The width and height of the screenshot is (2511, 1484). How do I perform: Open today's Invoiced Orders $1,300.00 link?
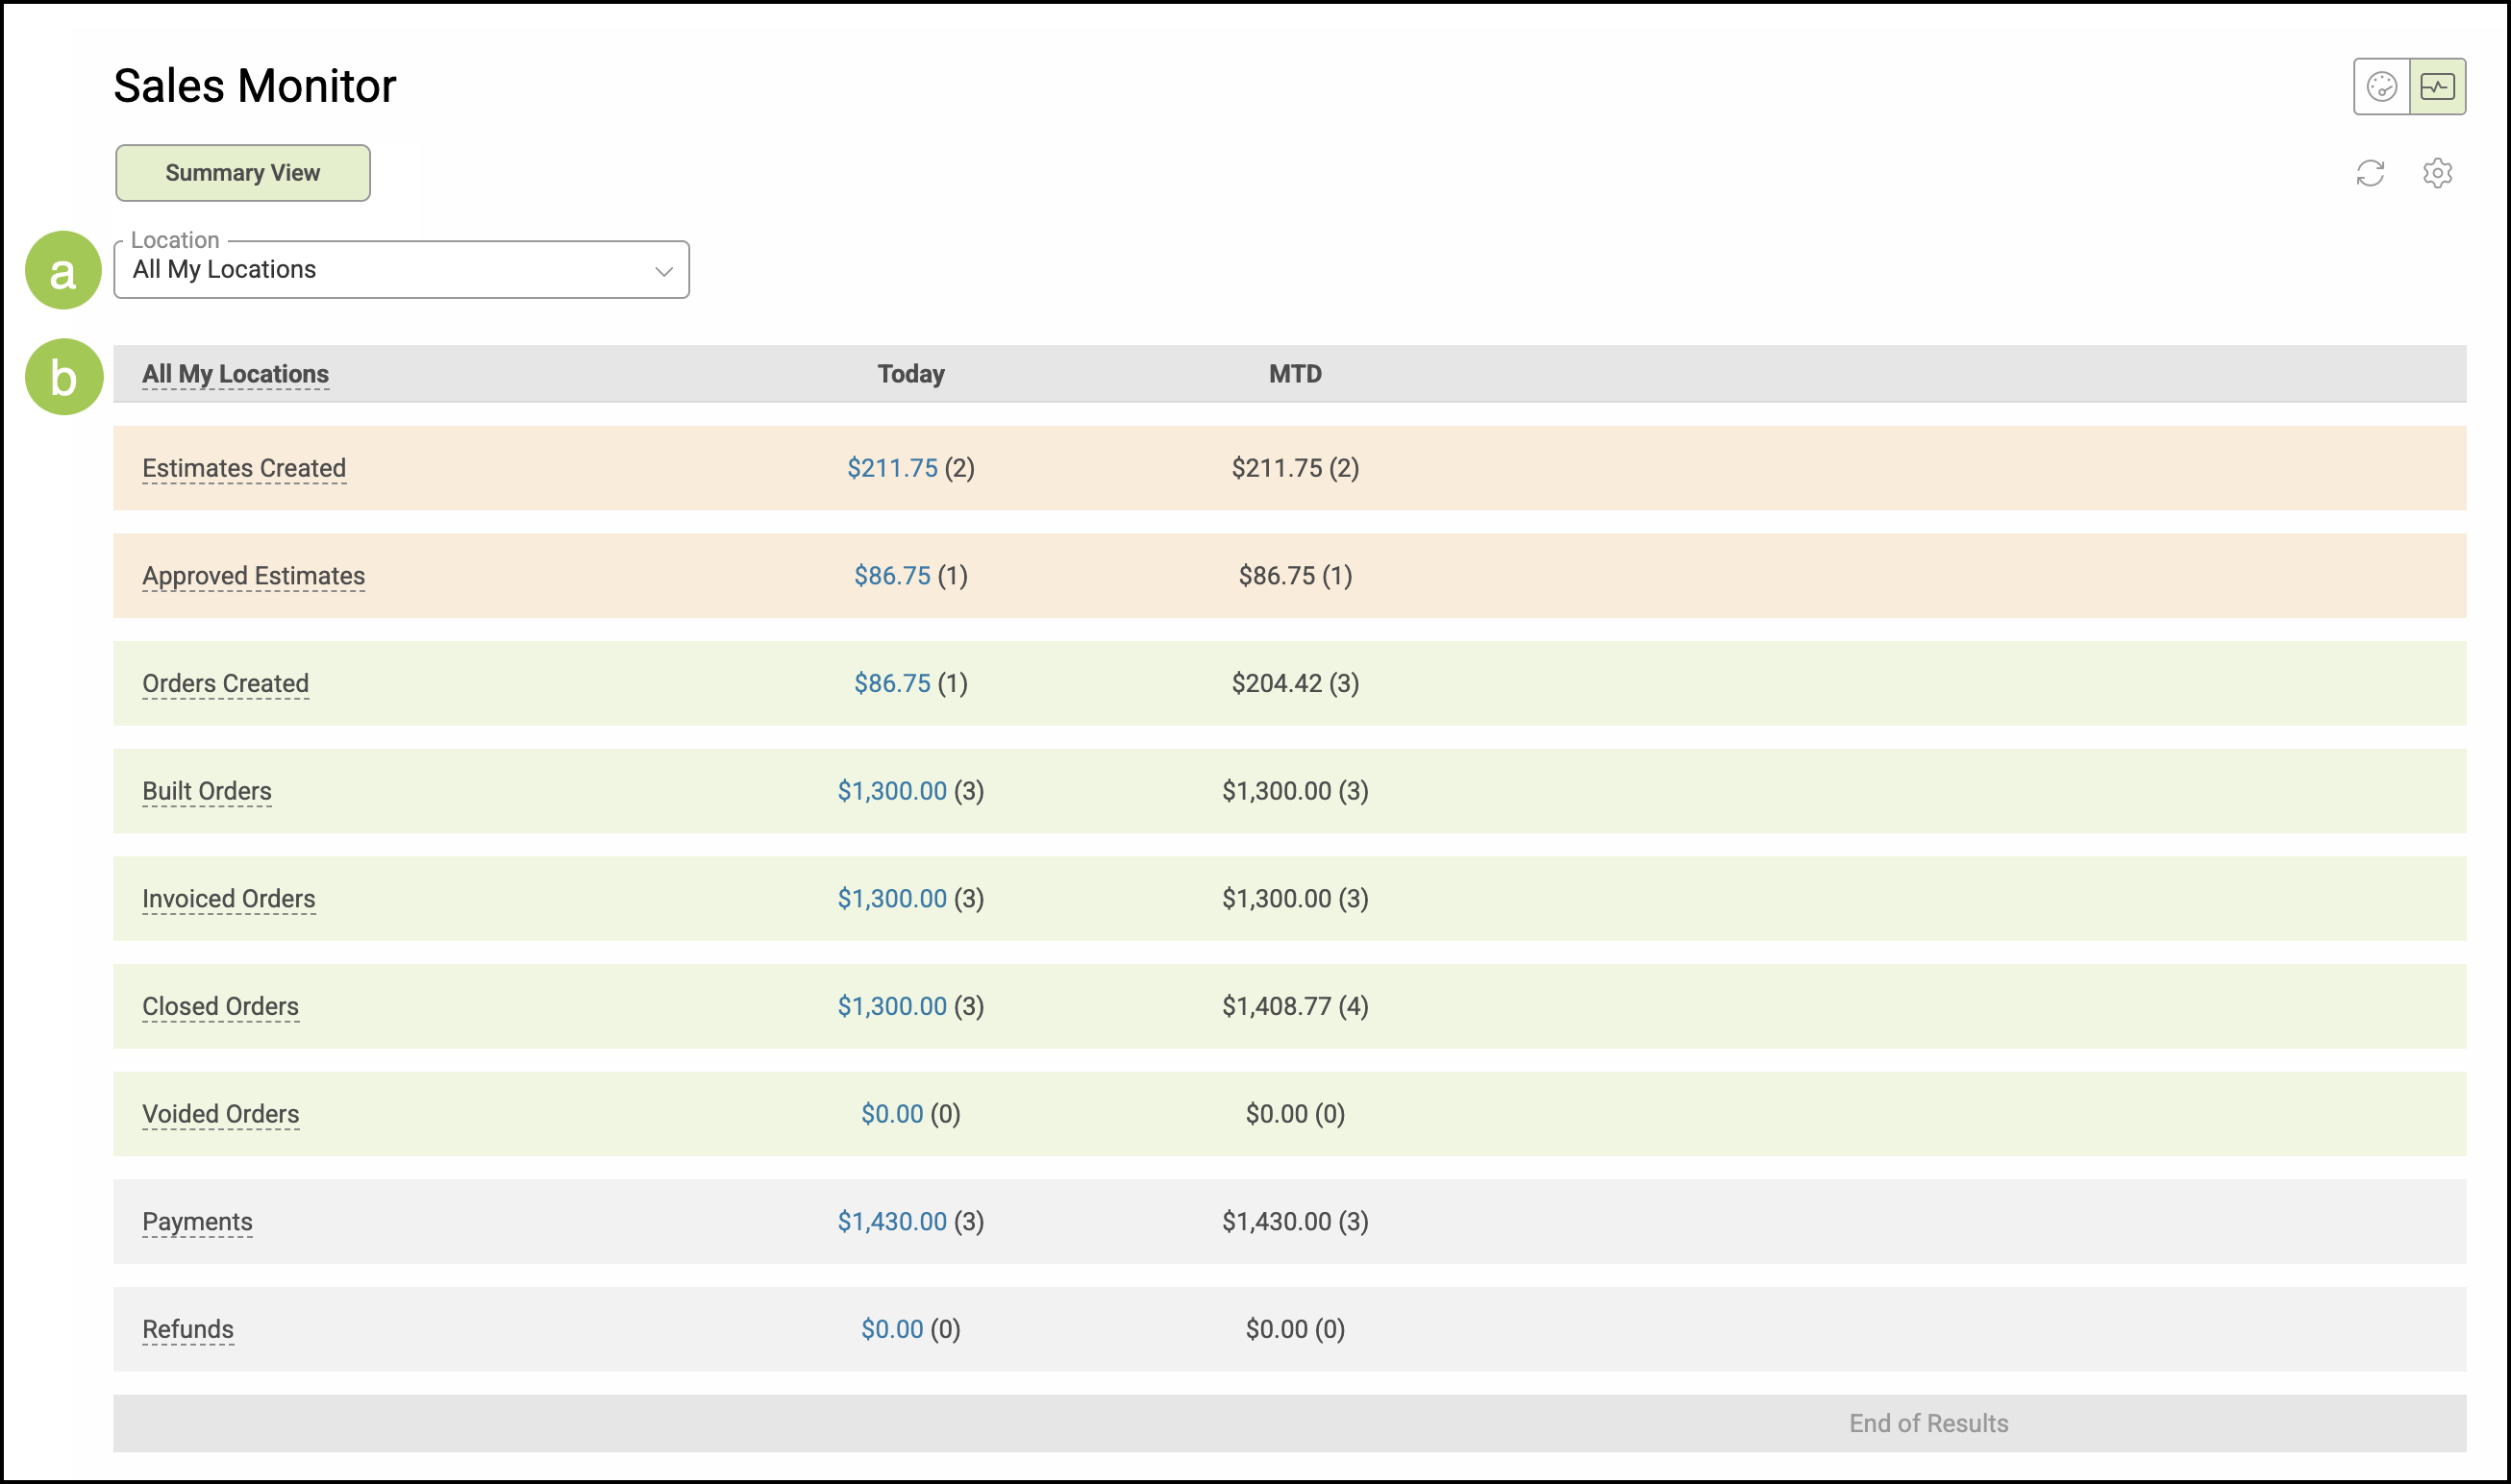(891, 899)
